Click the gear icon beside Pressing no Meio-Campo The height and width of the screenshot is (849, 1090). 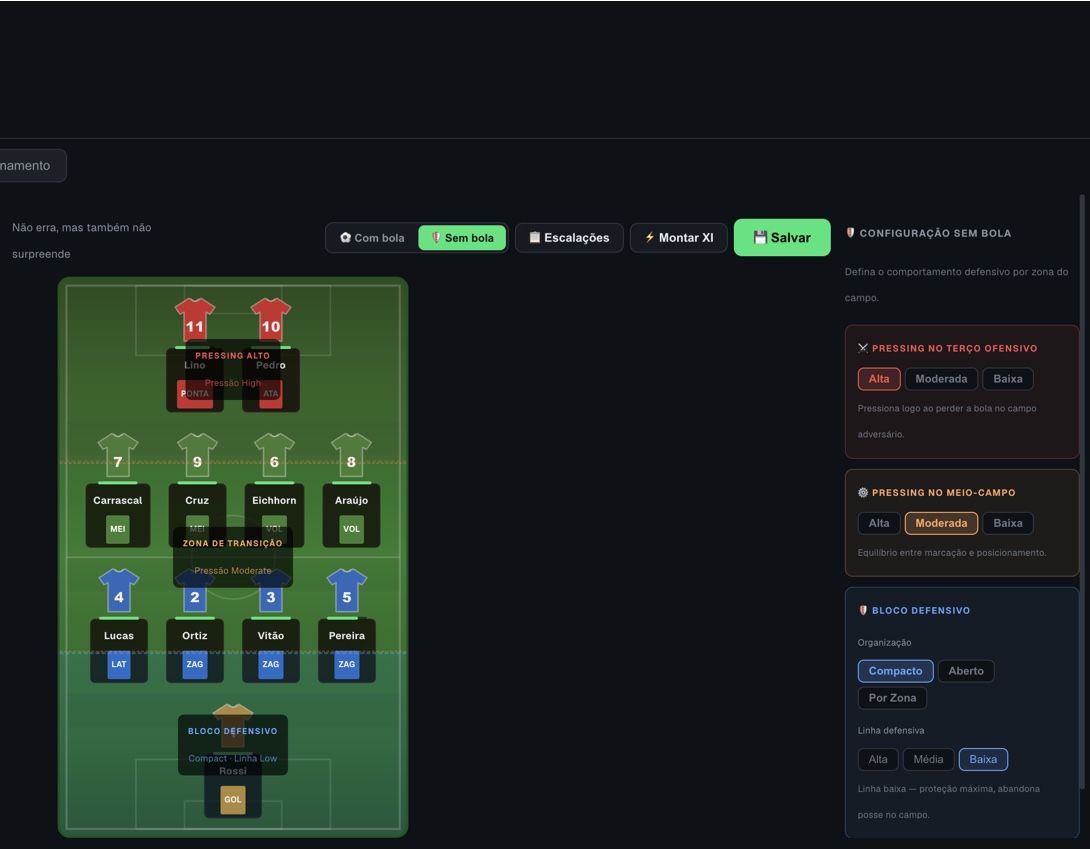coord(863,492)
